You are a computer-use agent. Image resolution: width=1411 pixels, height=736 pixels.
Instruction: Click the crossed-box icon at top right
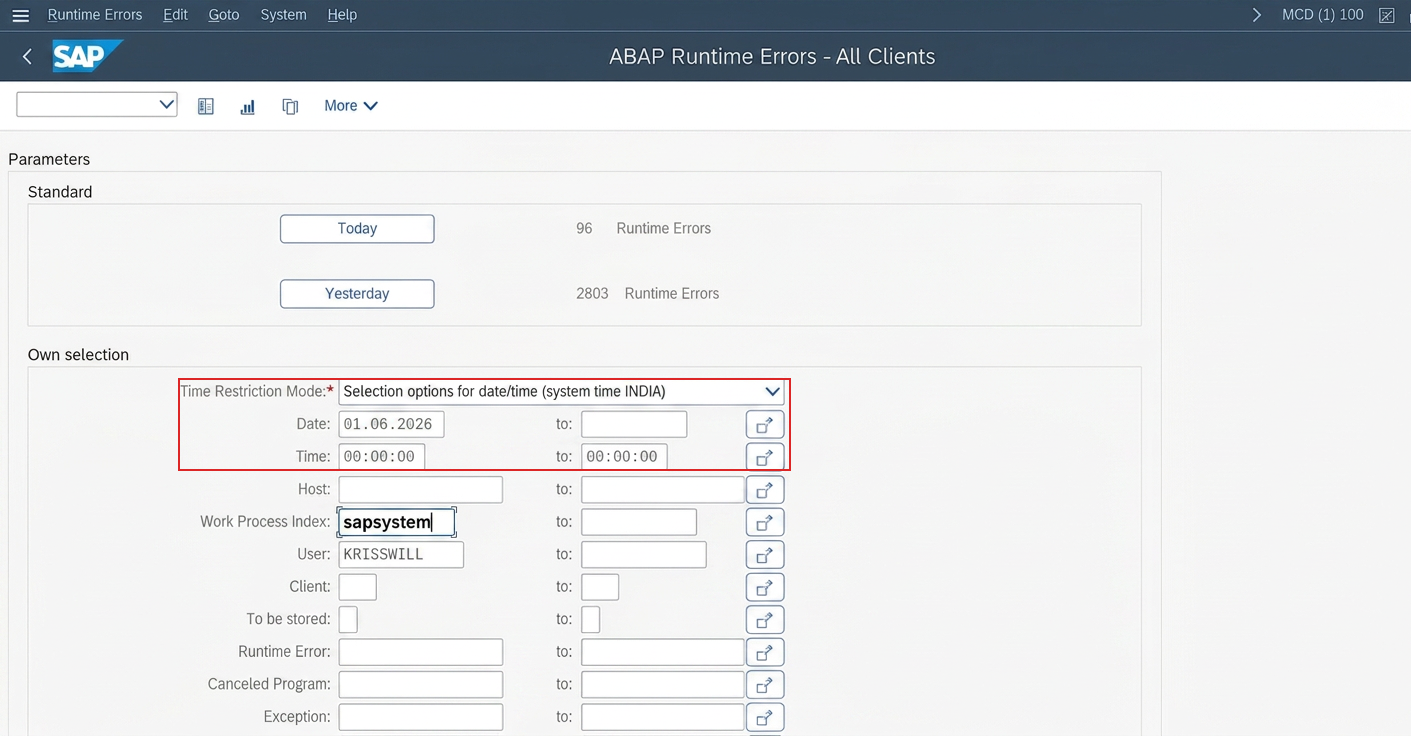pyautogui.click(x=1386, y=15)
